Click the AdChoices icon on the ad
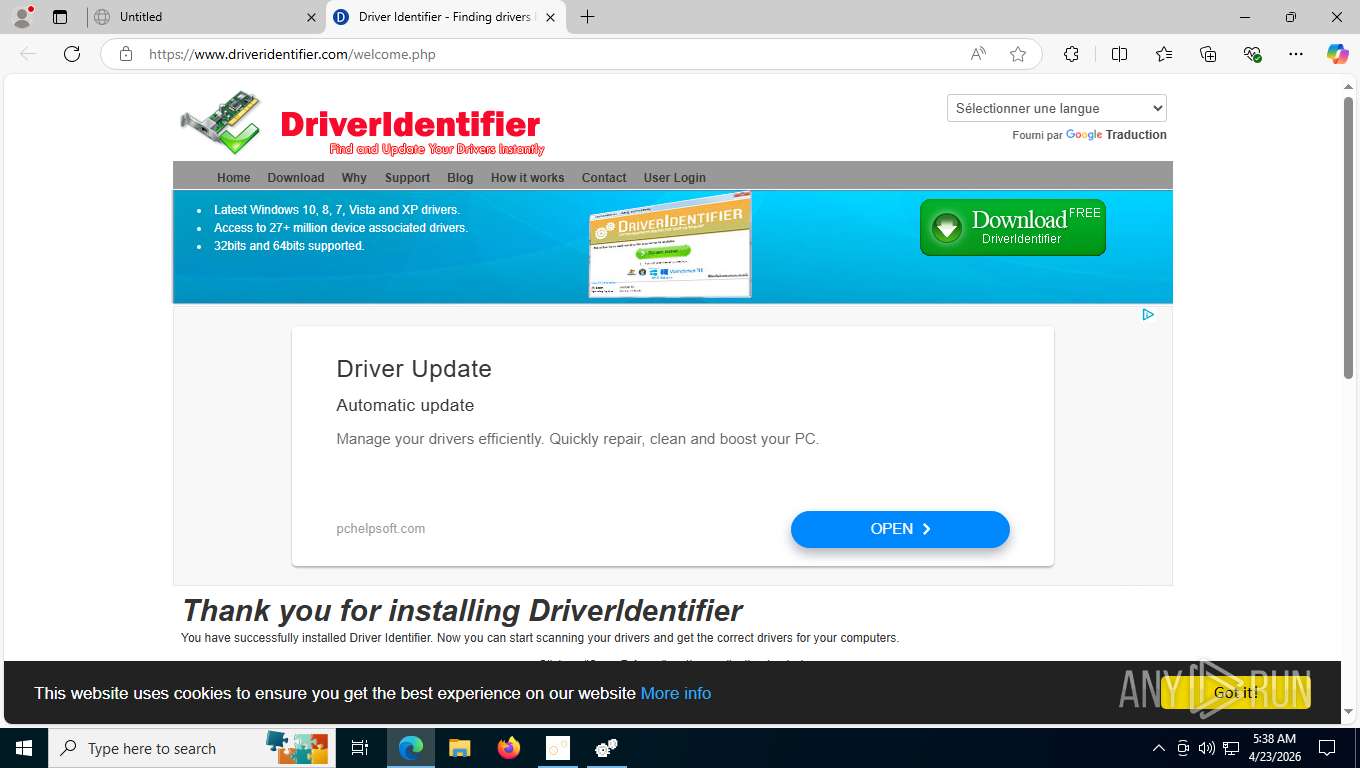1360x768 pixels. (1148, 314)
